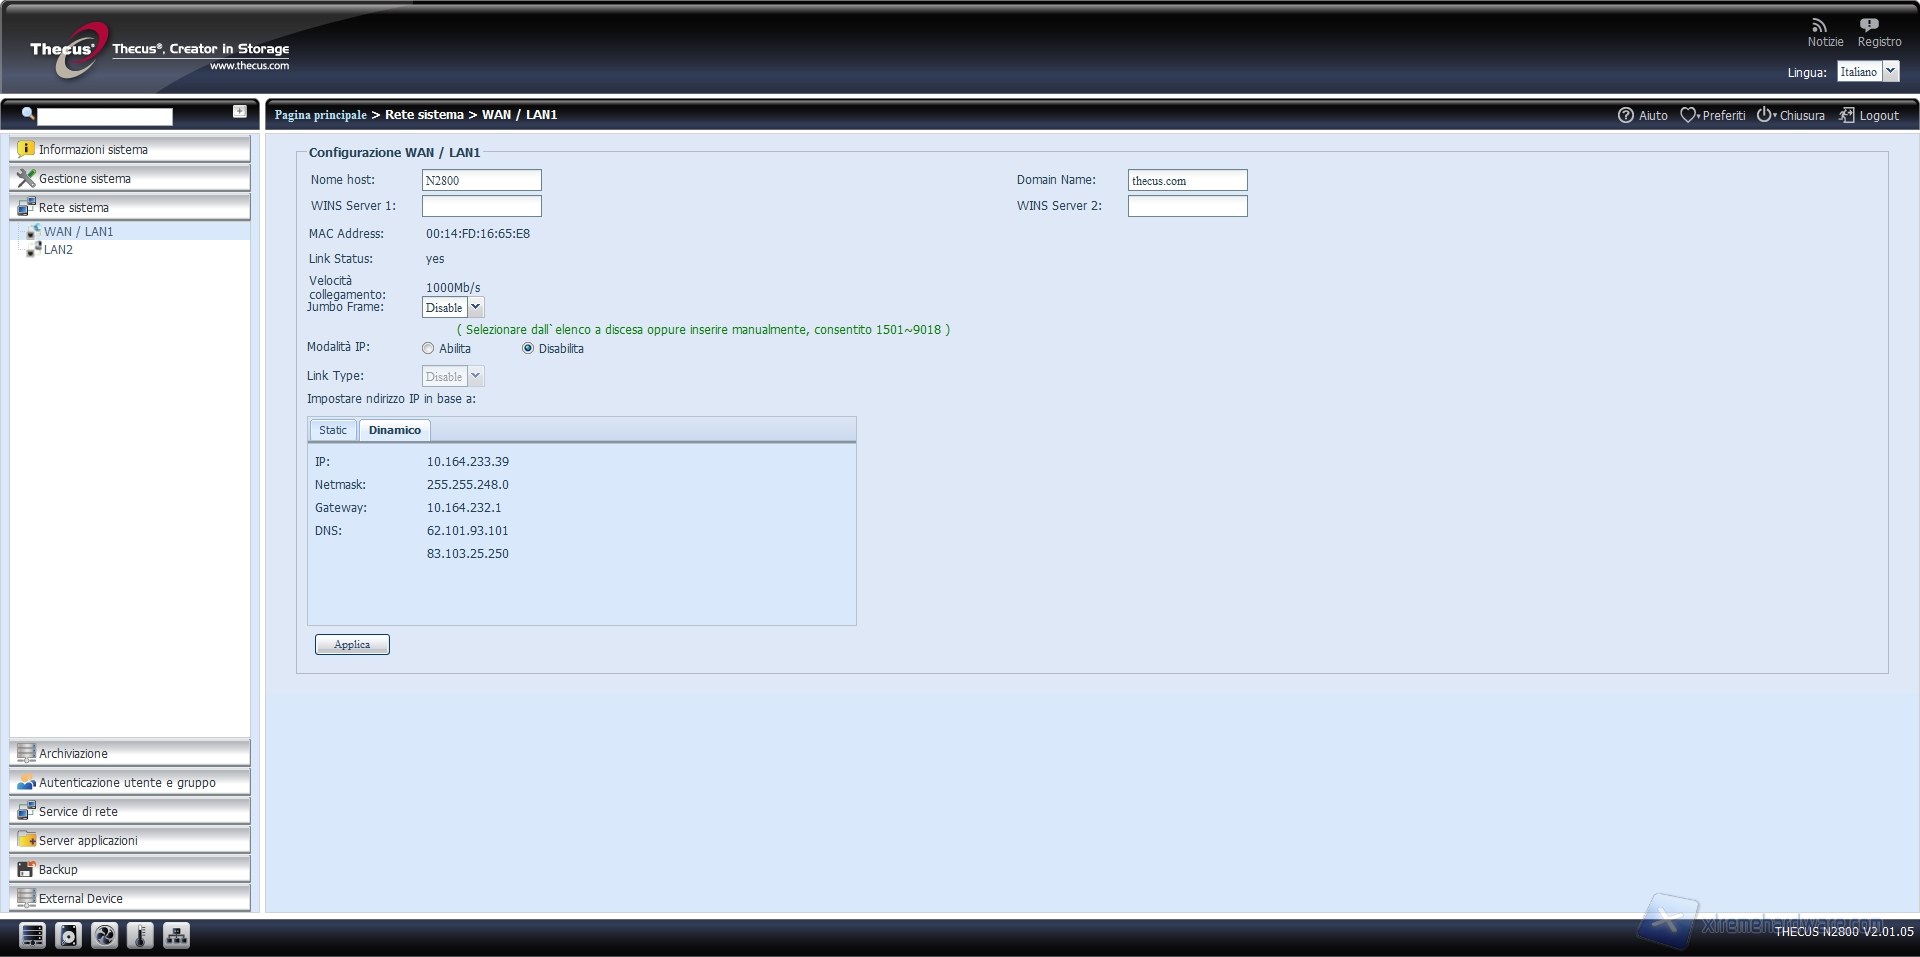This screenshot has height=957, width=1920.
Task: Click the fan status icon
Action: tap(104, 935)
